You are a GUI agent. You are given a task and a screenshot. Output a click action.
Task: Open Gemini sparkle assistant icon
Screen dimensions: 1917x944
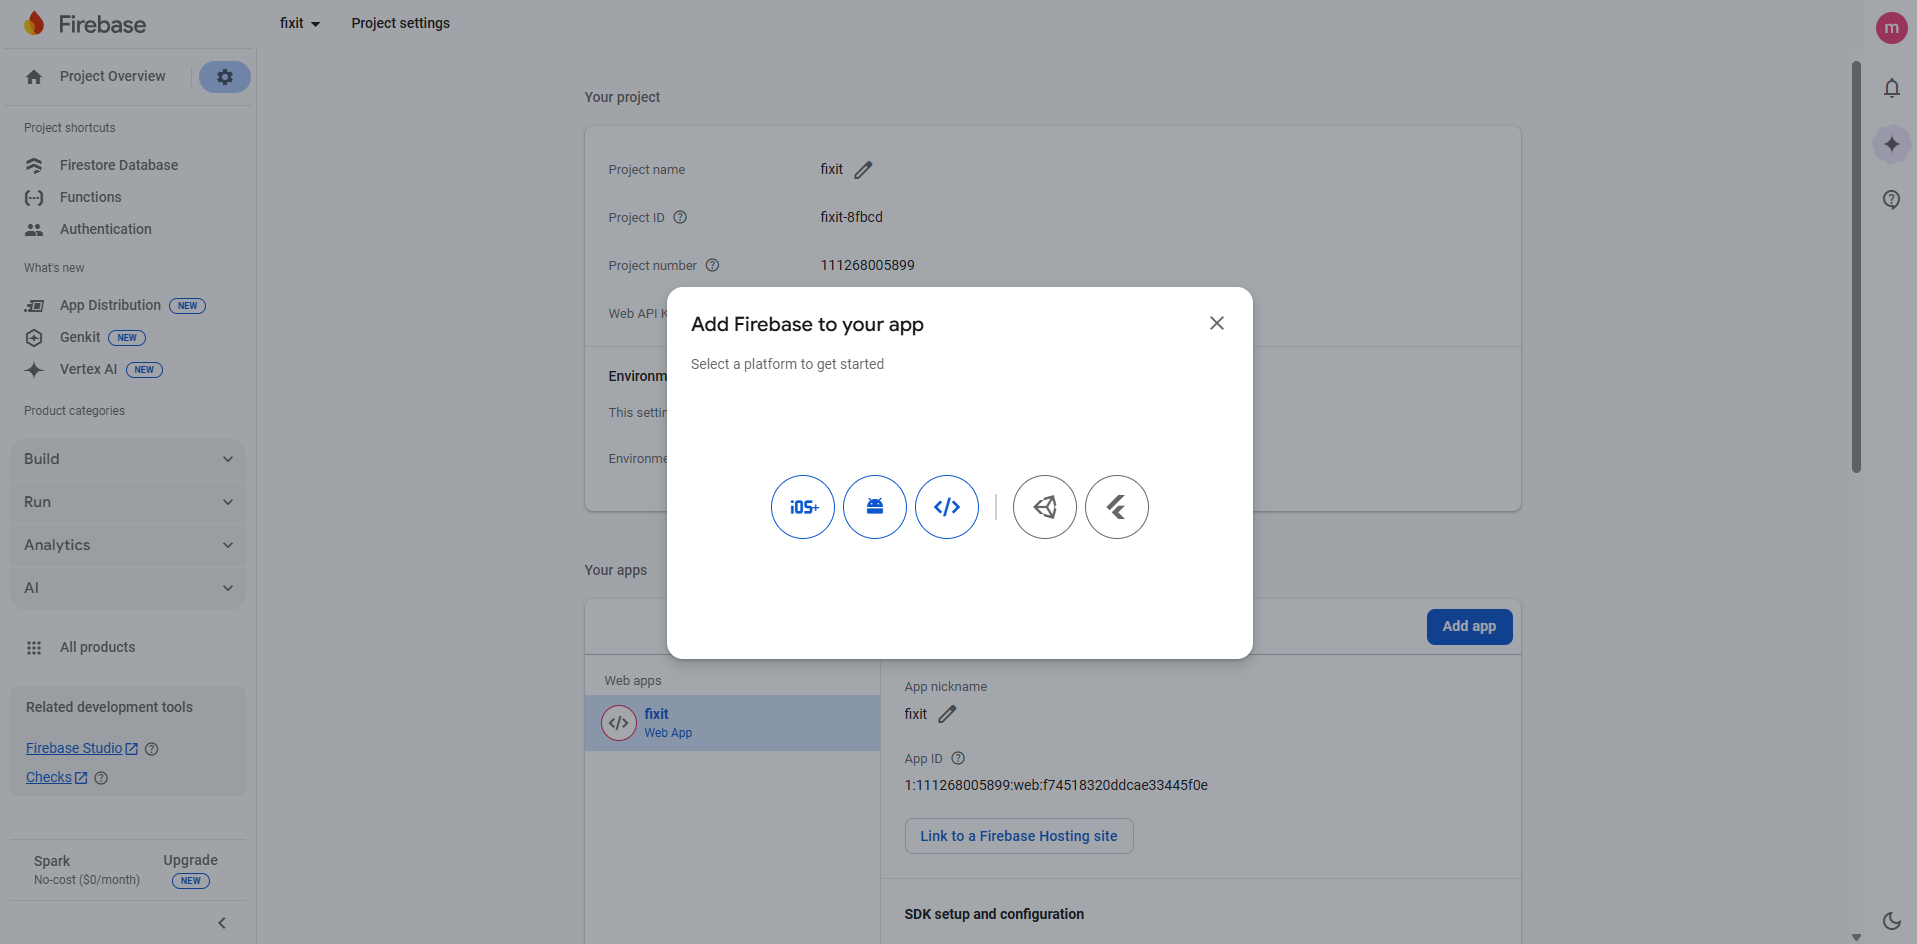click(x=1892, y=144)
